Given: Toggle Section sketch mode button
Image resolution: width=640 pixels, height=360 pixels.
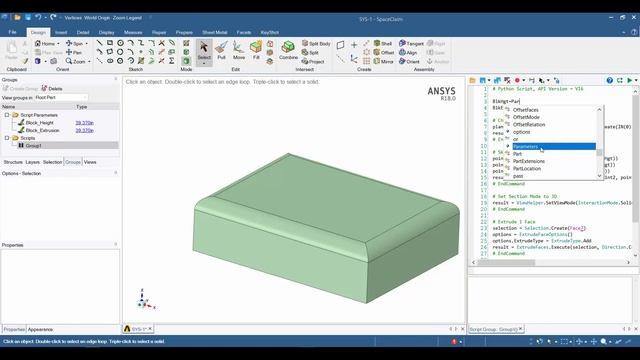Looking at the screenshot, I should pos(186,52).
